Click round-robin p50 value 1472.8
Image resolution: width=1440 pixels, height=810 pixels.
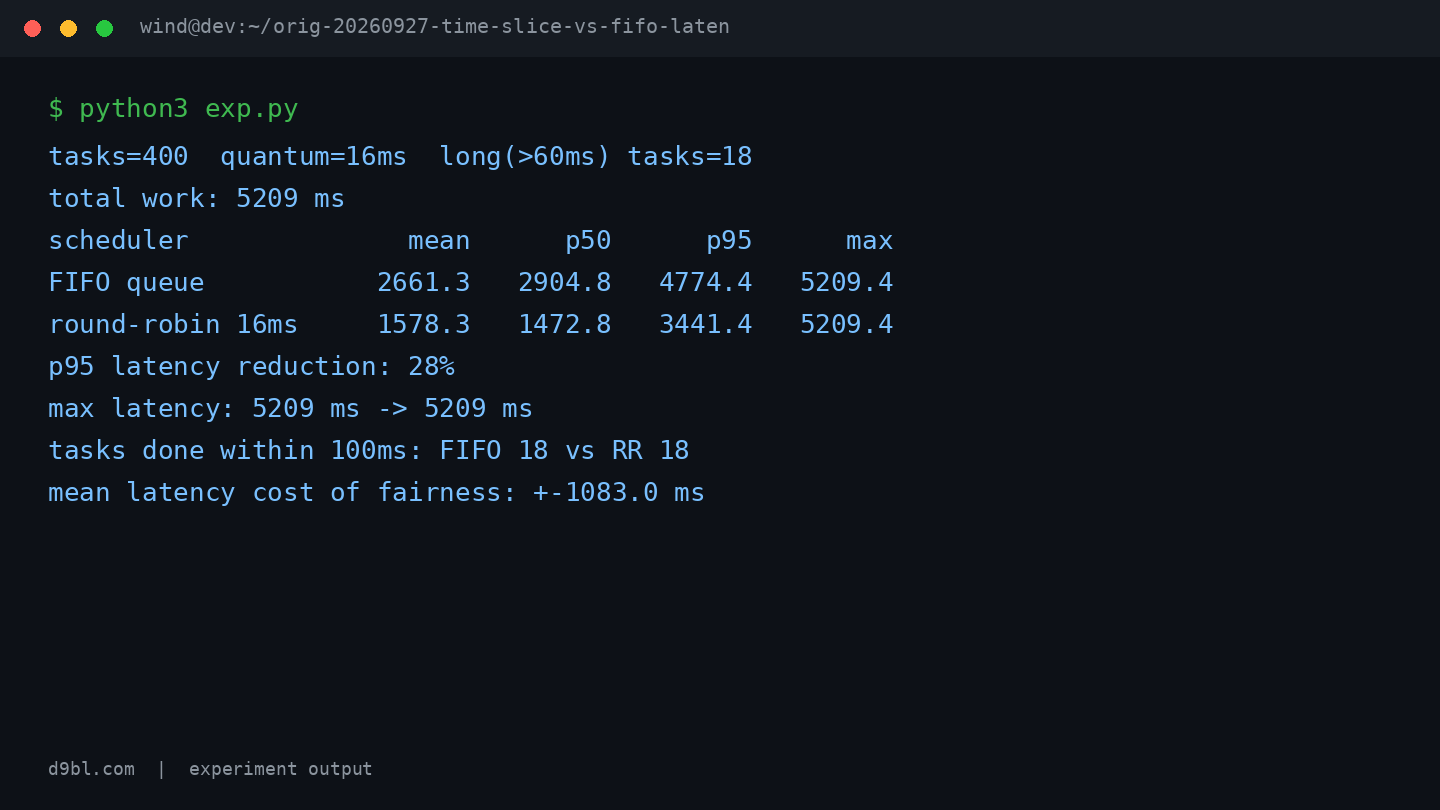click(x=564, y=325)
